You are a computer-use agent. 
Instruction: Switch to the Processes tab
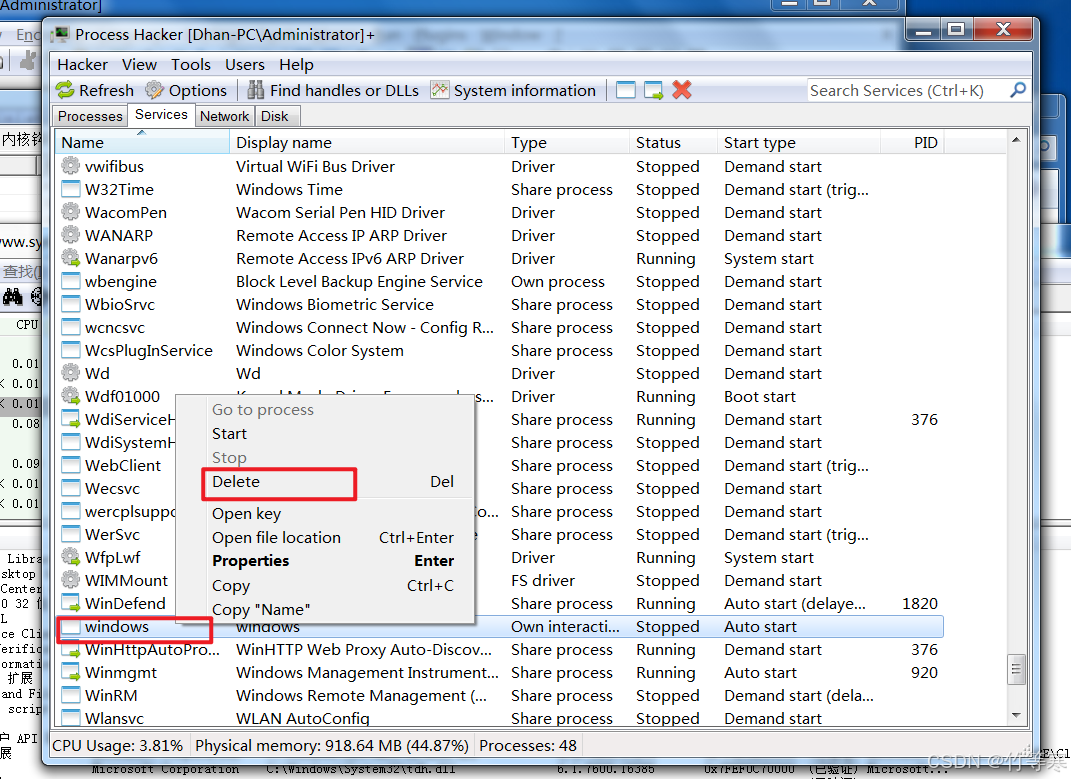[x=90, y=116]
